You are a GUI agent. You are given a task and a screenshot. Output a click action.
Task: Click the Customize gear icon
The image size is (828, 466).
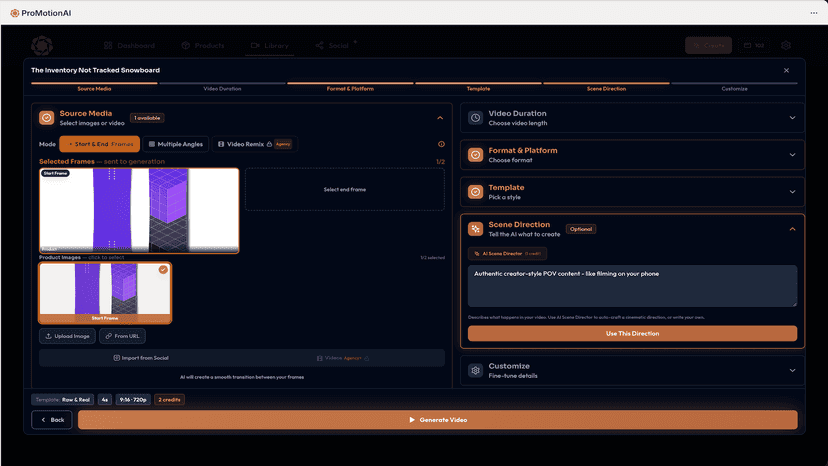pyautogui.click(x=475, y=370)
